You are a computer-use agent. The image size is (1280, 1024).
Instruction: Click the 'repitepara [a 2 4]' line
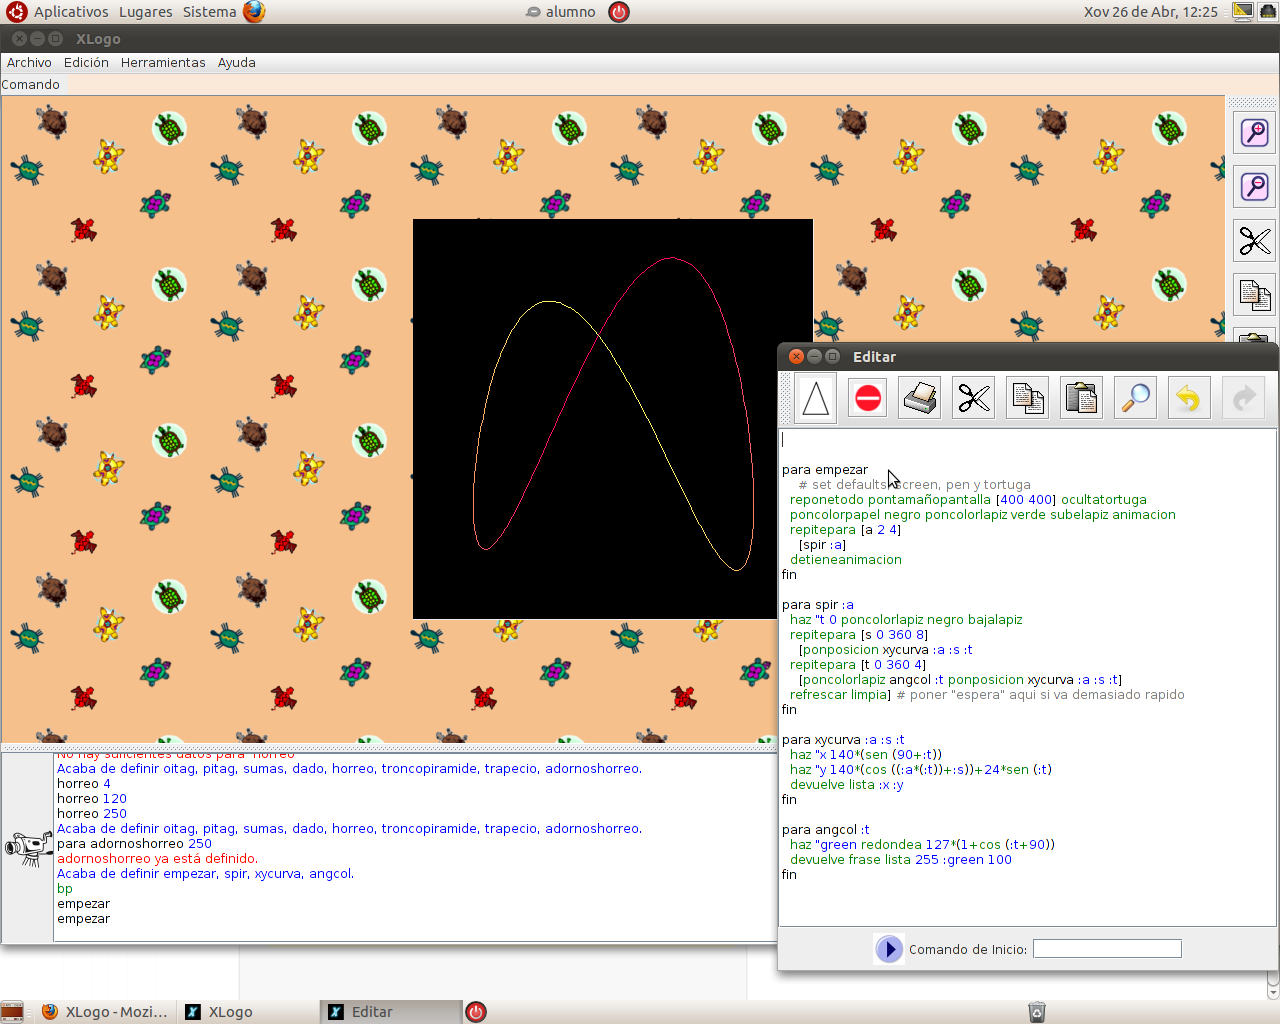[845, 530]
